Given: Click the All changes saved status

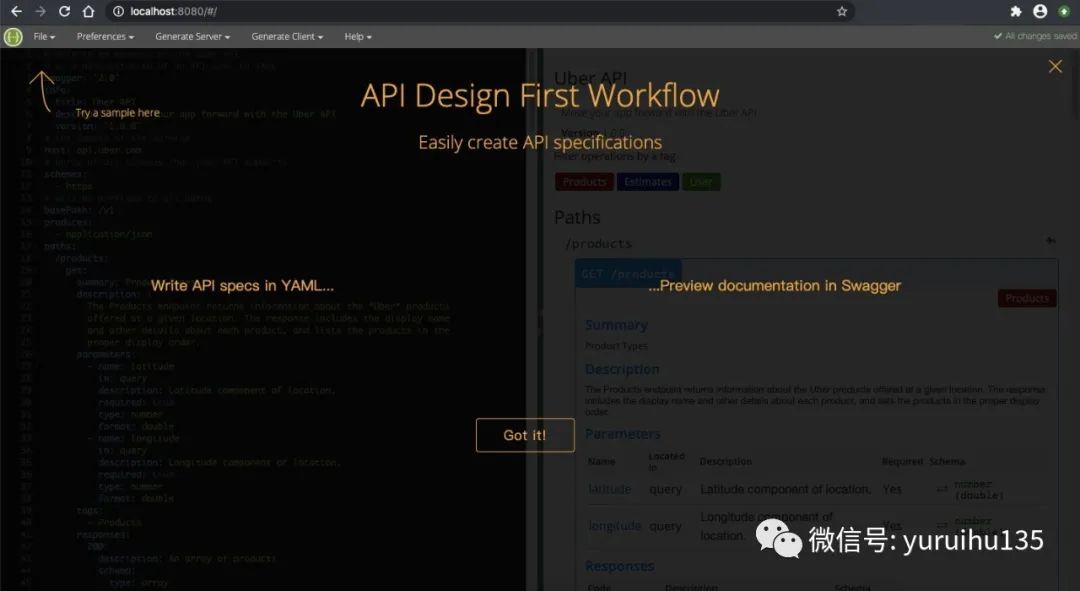Looking at the screenshot, I should pos(1035,36).
